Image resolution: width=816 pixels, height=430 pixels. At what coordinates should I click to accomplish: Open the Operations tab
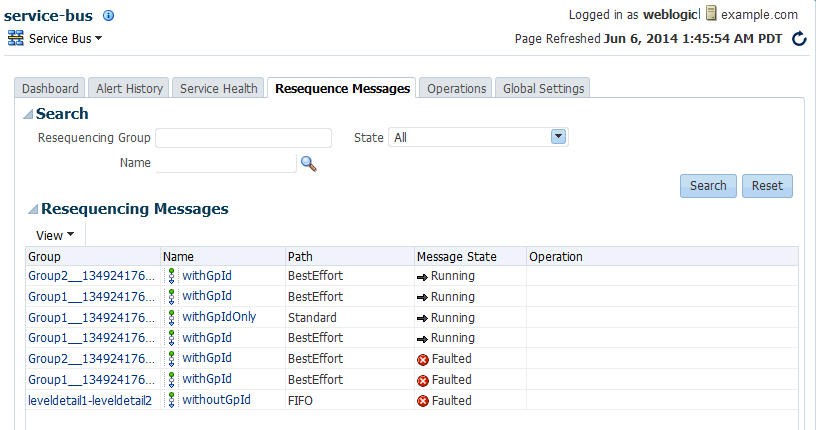pos(456,88)
